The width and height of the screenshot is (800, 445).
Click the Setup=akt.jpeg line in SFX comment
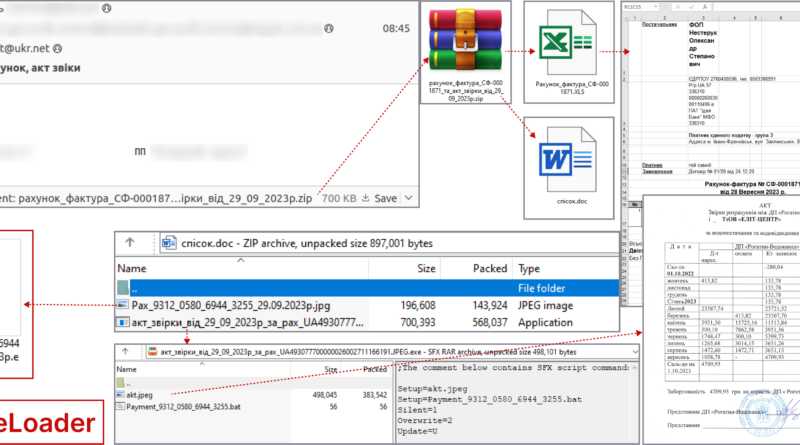coord(432,388)
